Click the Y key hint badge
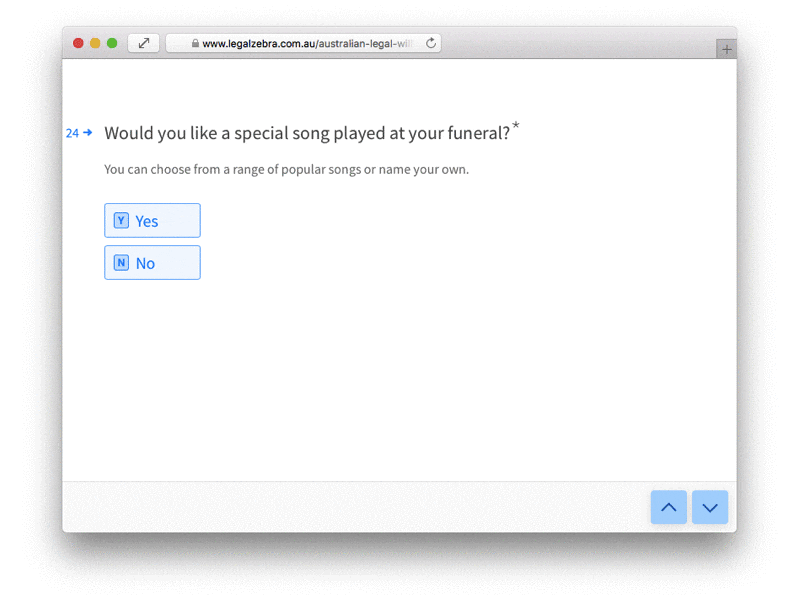Viewport: 800px width, 600px height. pos(121,221)
